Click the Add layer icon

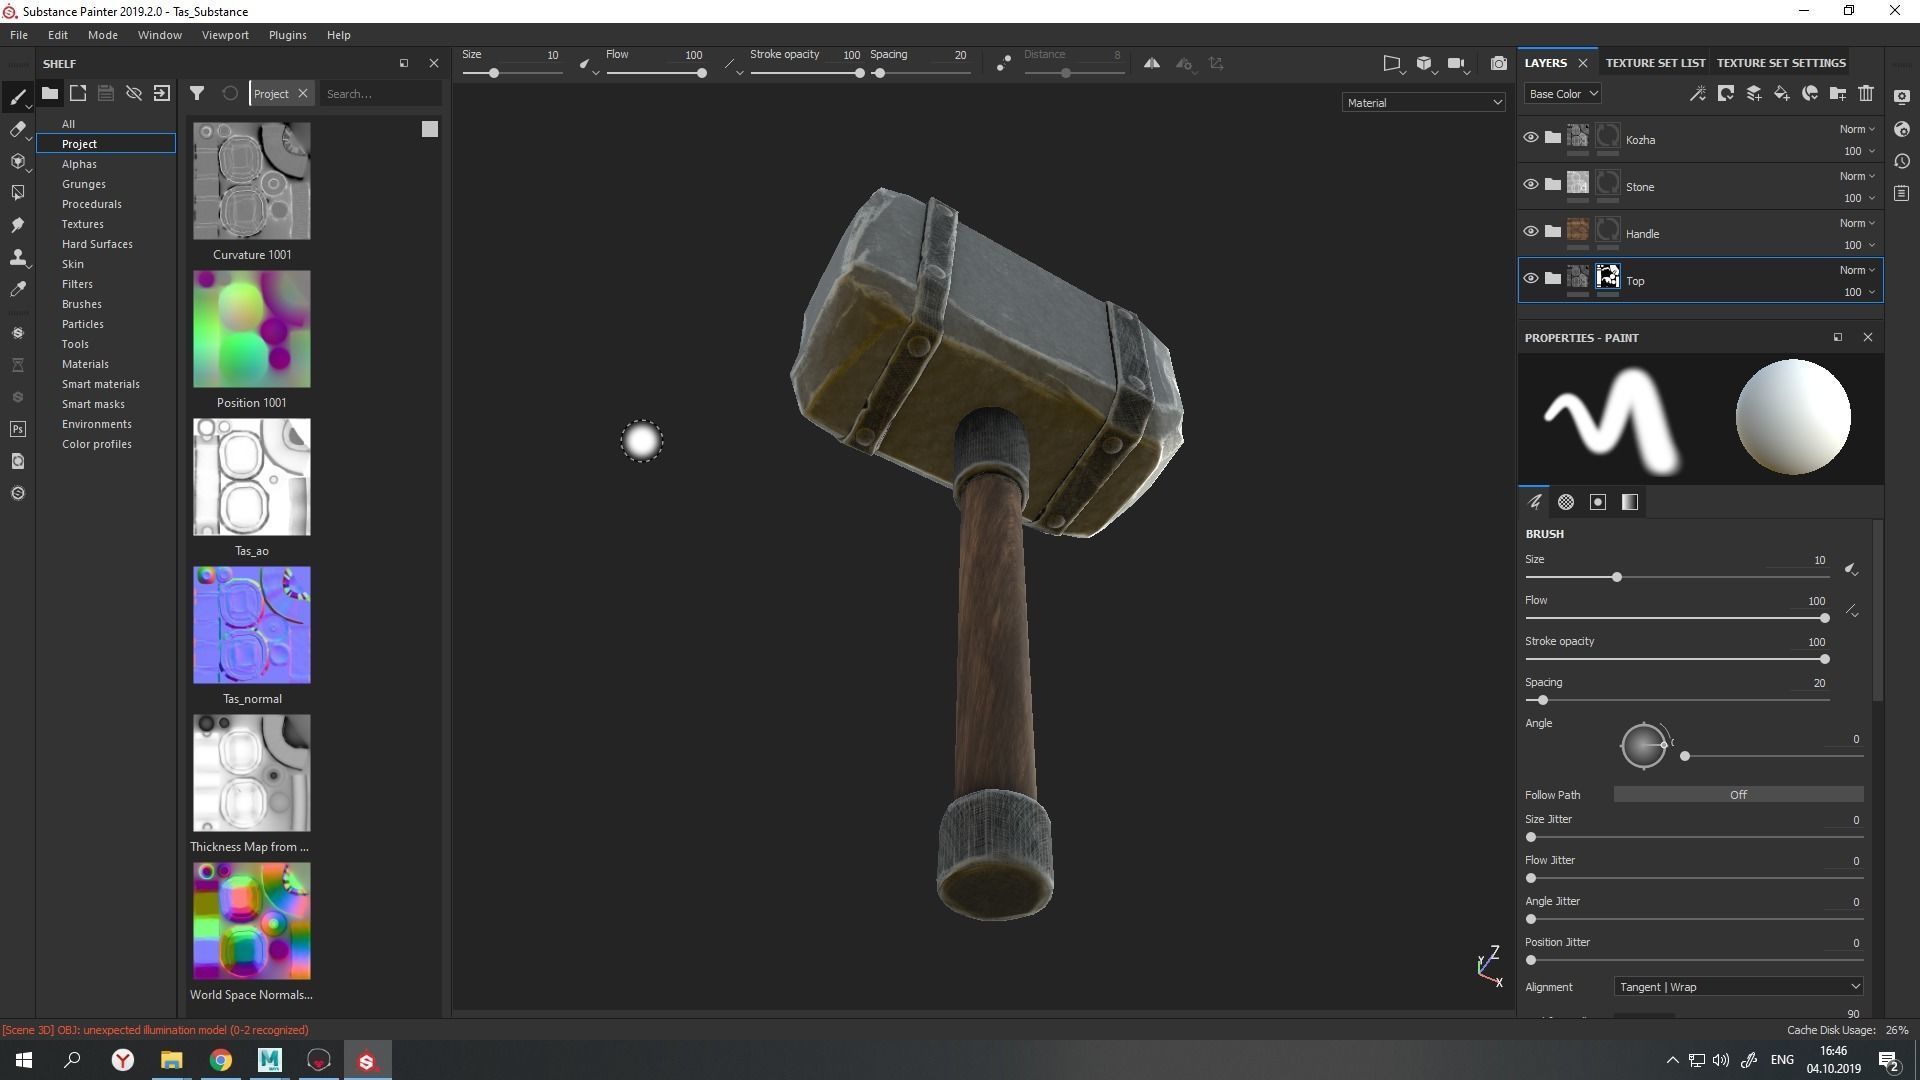point(1754,93)
